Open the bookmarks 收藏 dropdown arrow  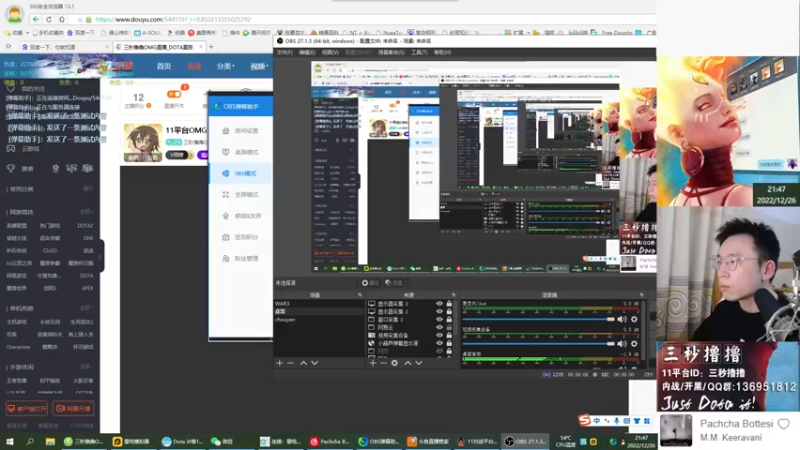coord(27,33)
